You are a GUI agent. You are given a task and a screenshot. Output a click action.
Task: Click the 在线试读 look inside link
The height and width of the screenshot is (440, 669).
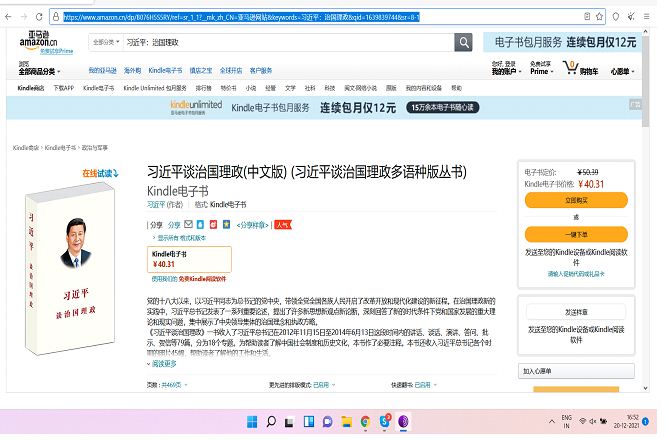click(100, 173)
